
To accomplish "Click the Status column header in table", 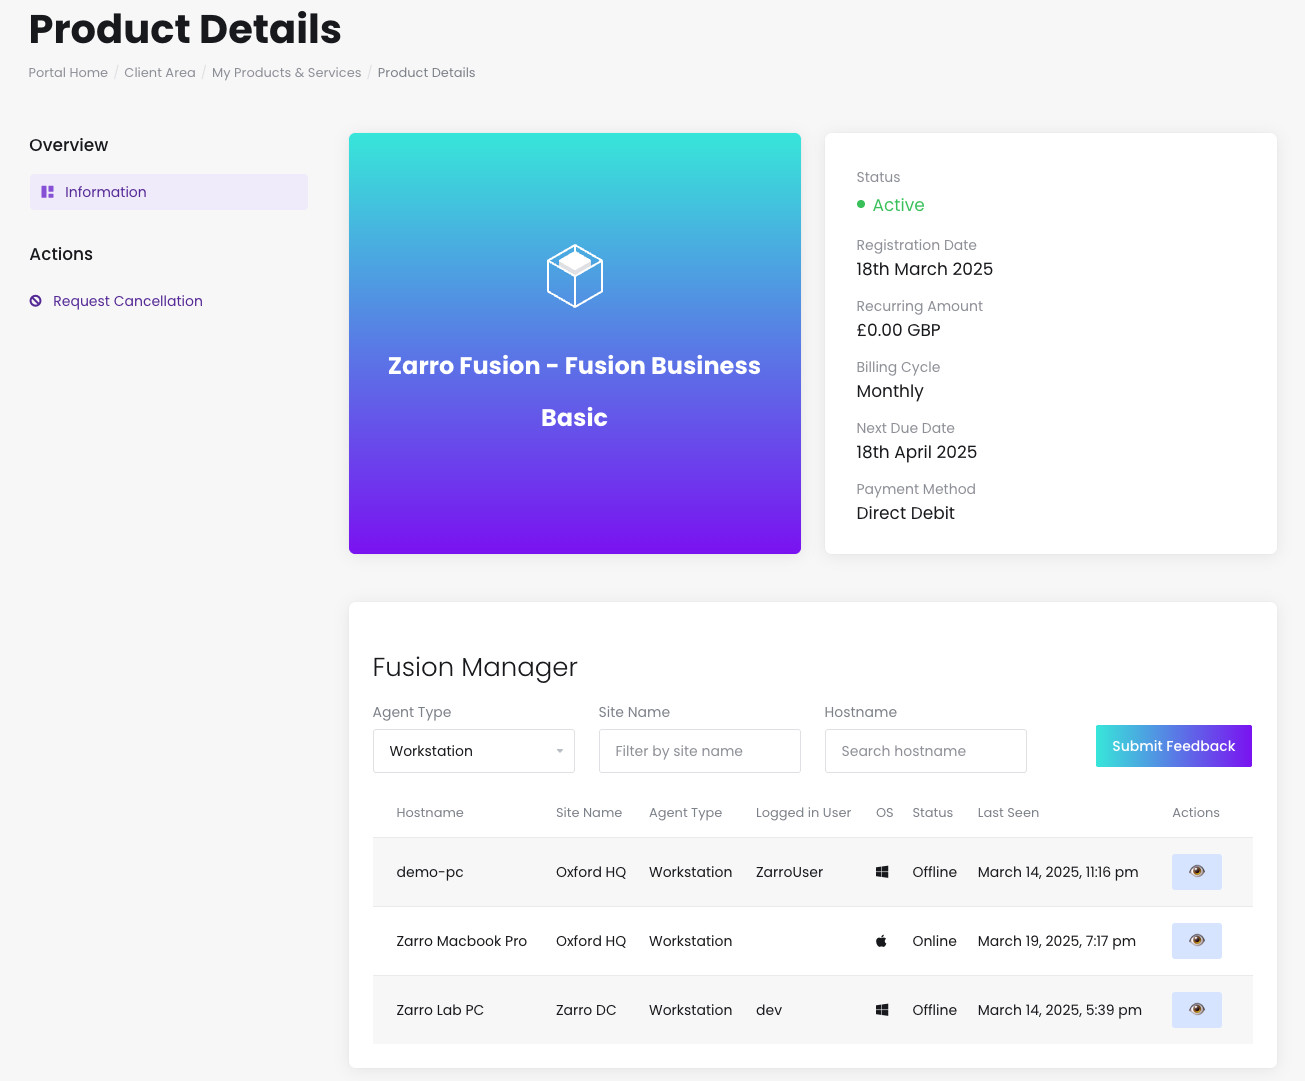I will (933, 813).
